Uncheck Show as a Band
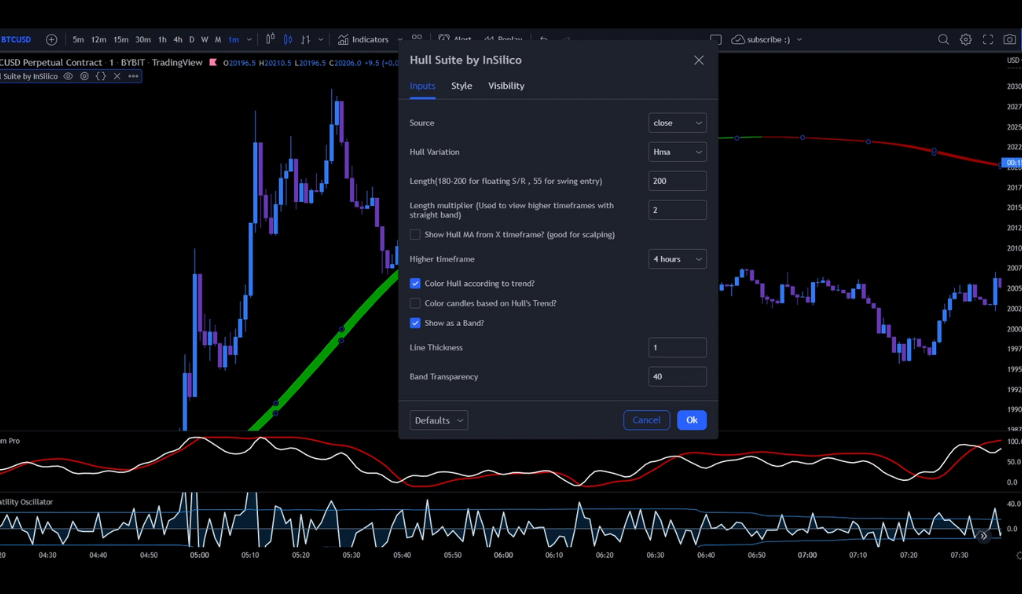 coord(415,323)
